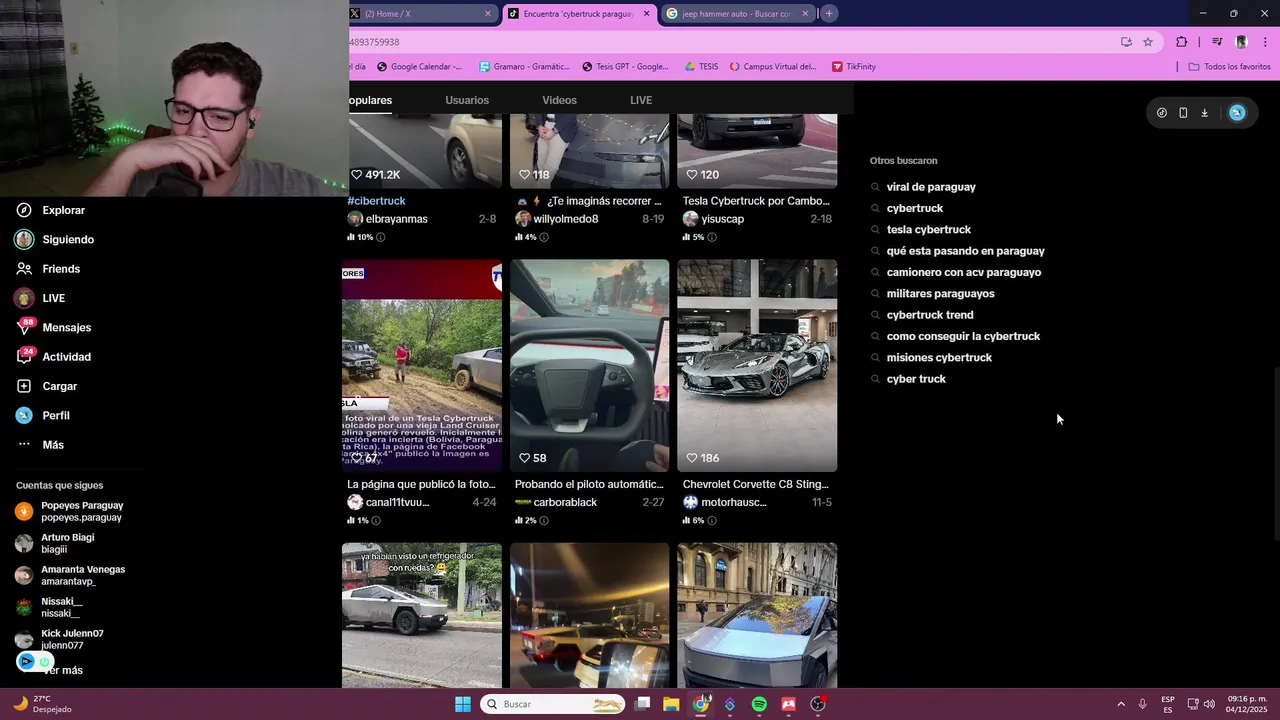The image size is (1280, 720).
Task: Open Spotify from the taskbar
Action: [x=759, y=704]
